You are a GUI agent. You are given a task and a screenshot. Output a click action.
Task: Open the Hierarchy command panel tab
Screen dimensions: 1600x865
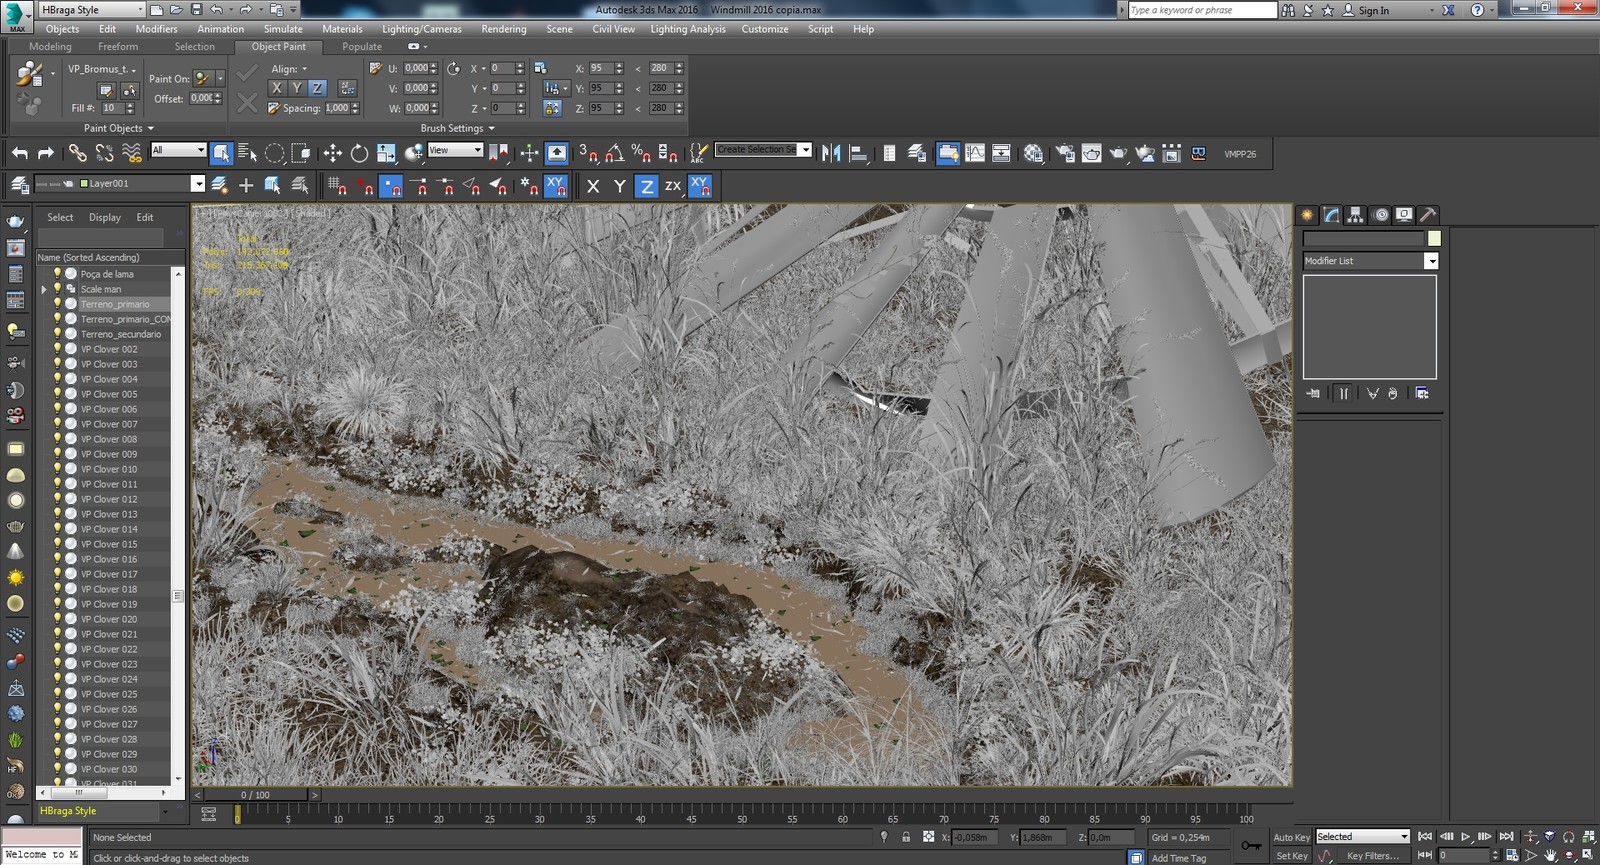tap(1355, 215)
